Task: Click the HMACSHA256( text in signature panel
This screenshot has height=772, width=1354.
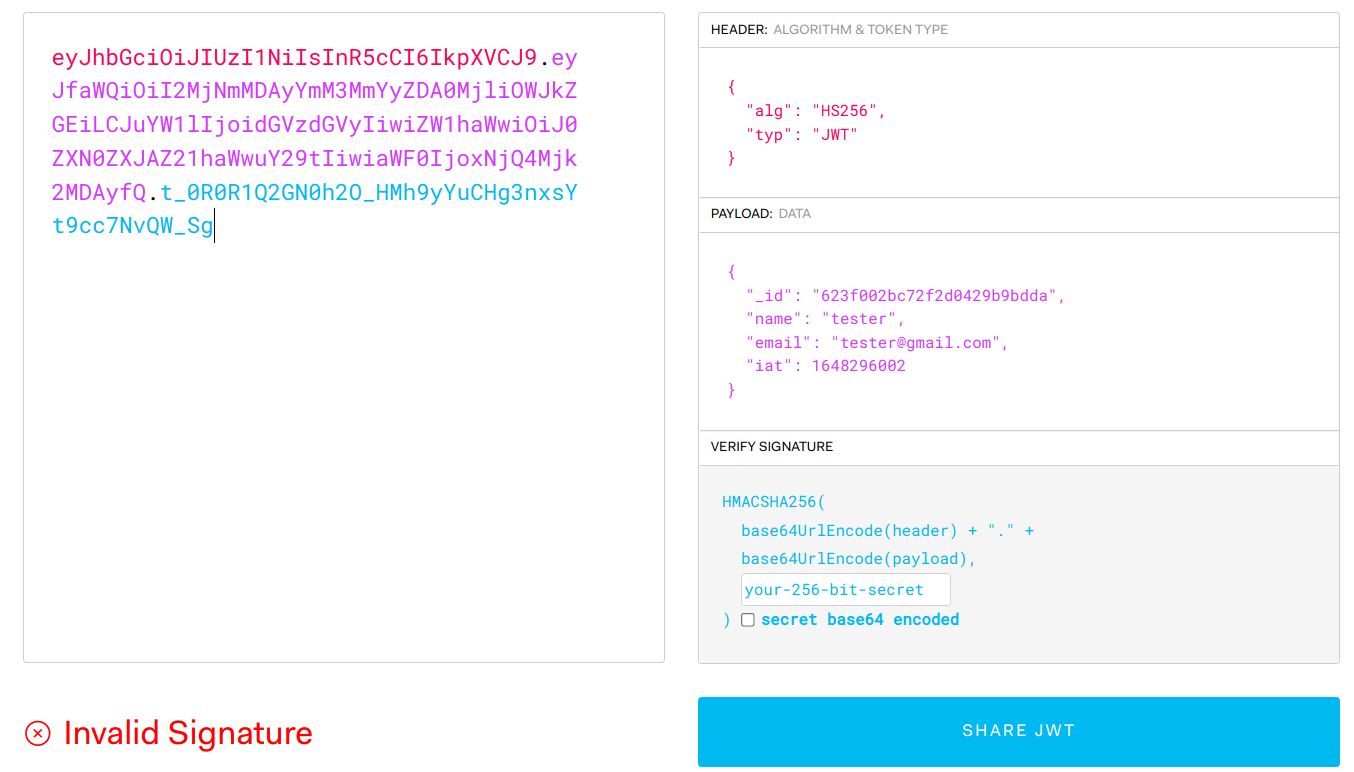Action: pos(774,502)
